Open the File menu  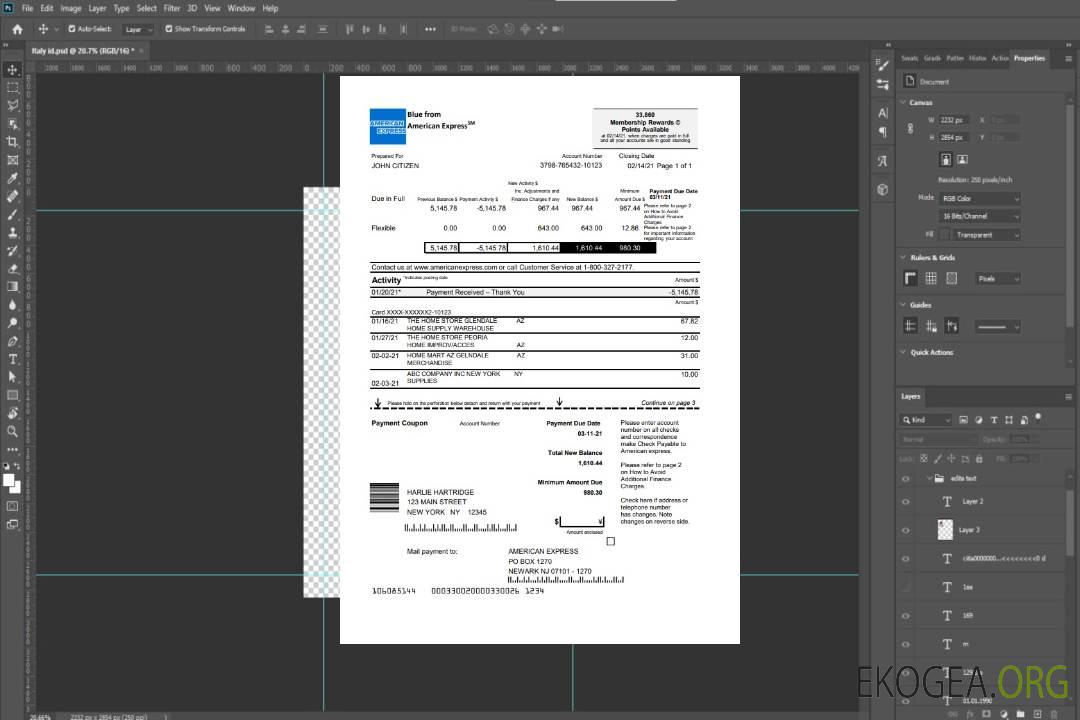point(28,8)
